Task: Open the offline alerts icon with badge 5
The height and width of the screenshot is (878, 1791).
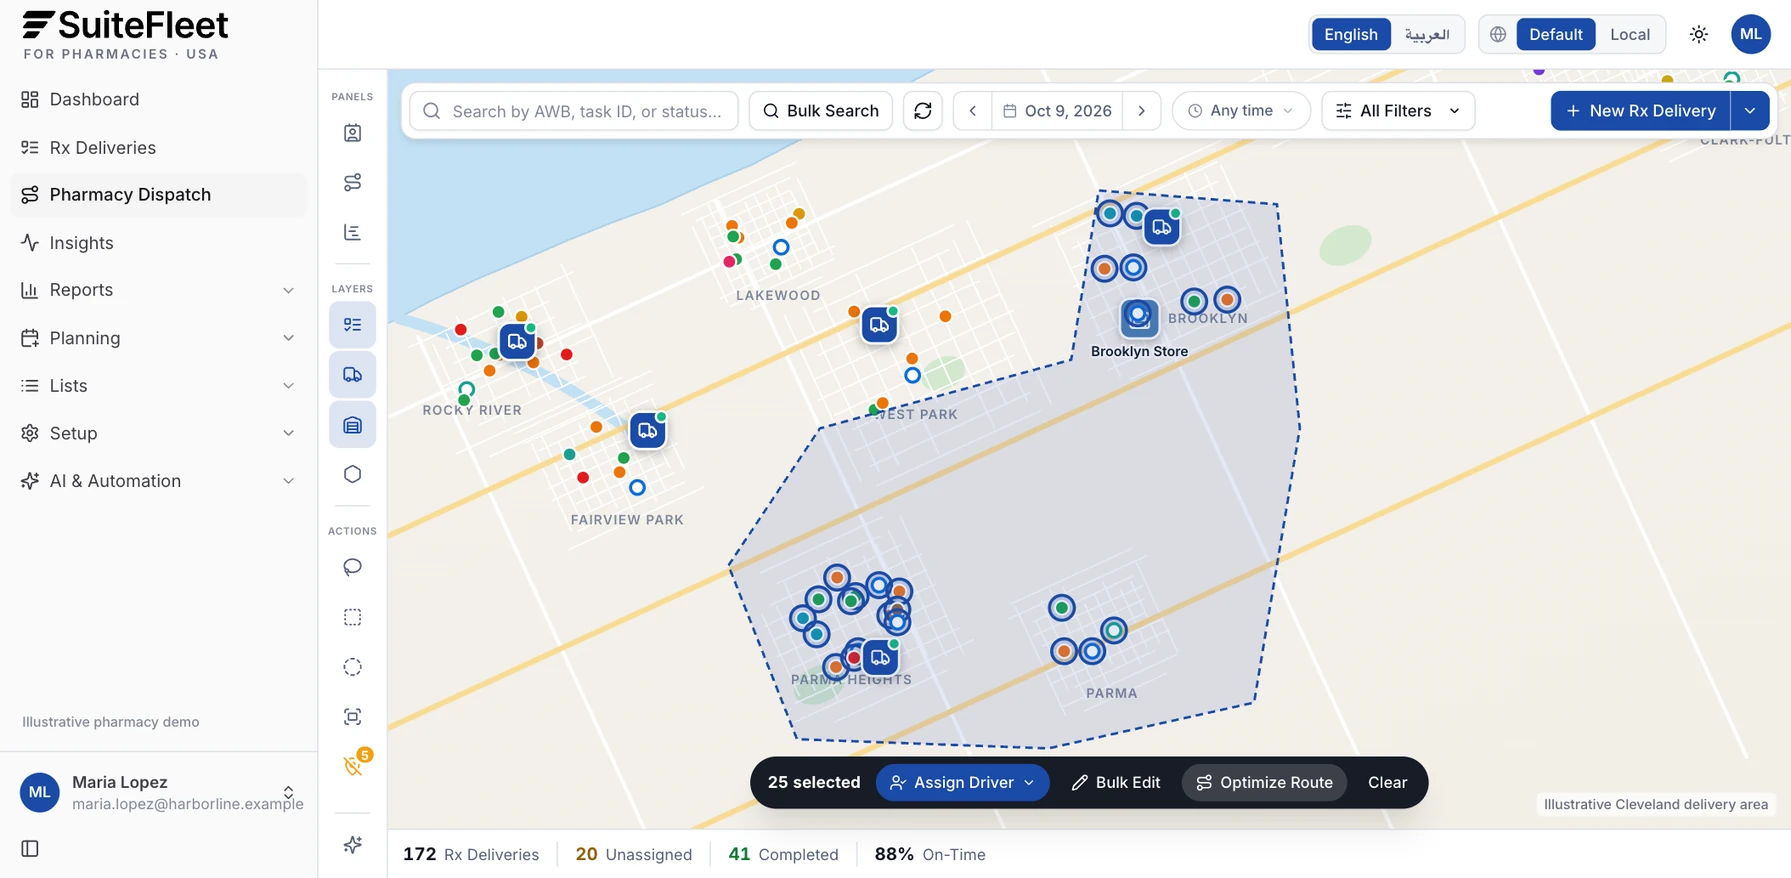Action: point(352,766)
